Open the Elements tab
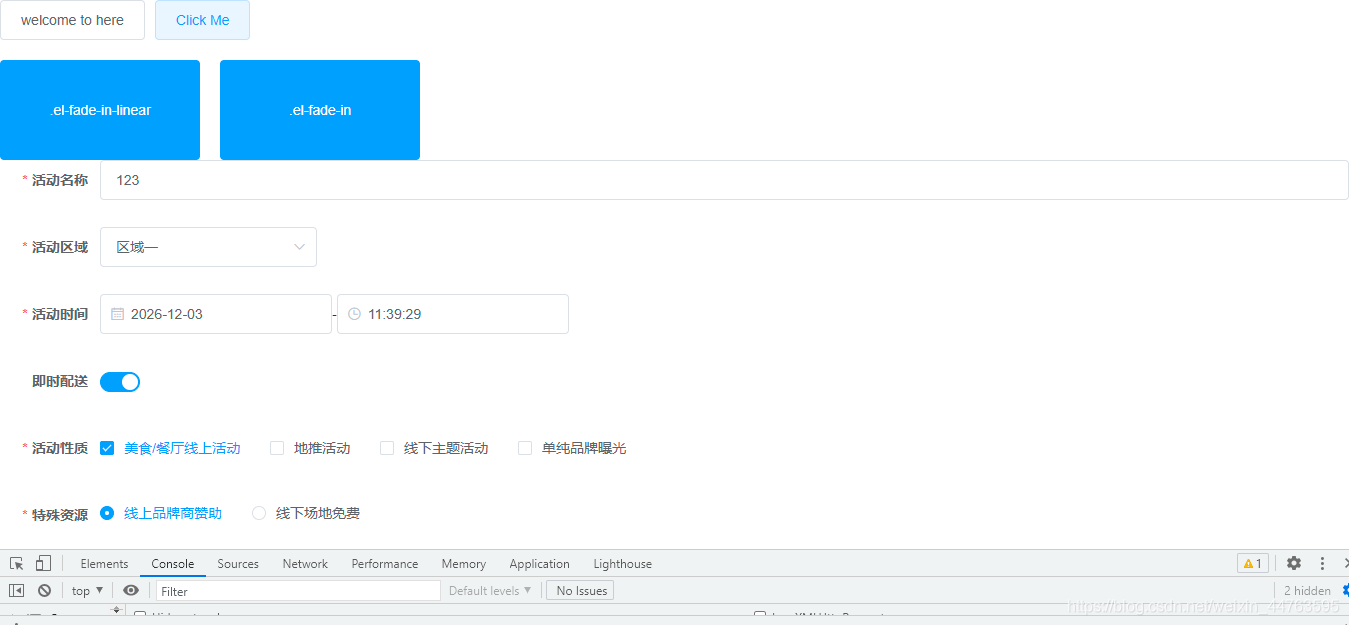The width and height of the screenshot is (1349, 625). [104, 563]
